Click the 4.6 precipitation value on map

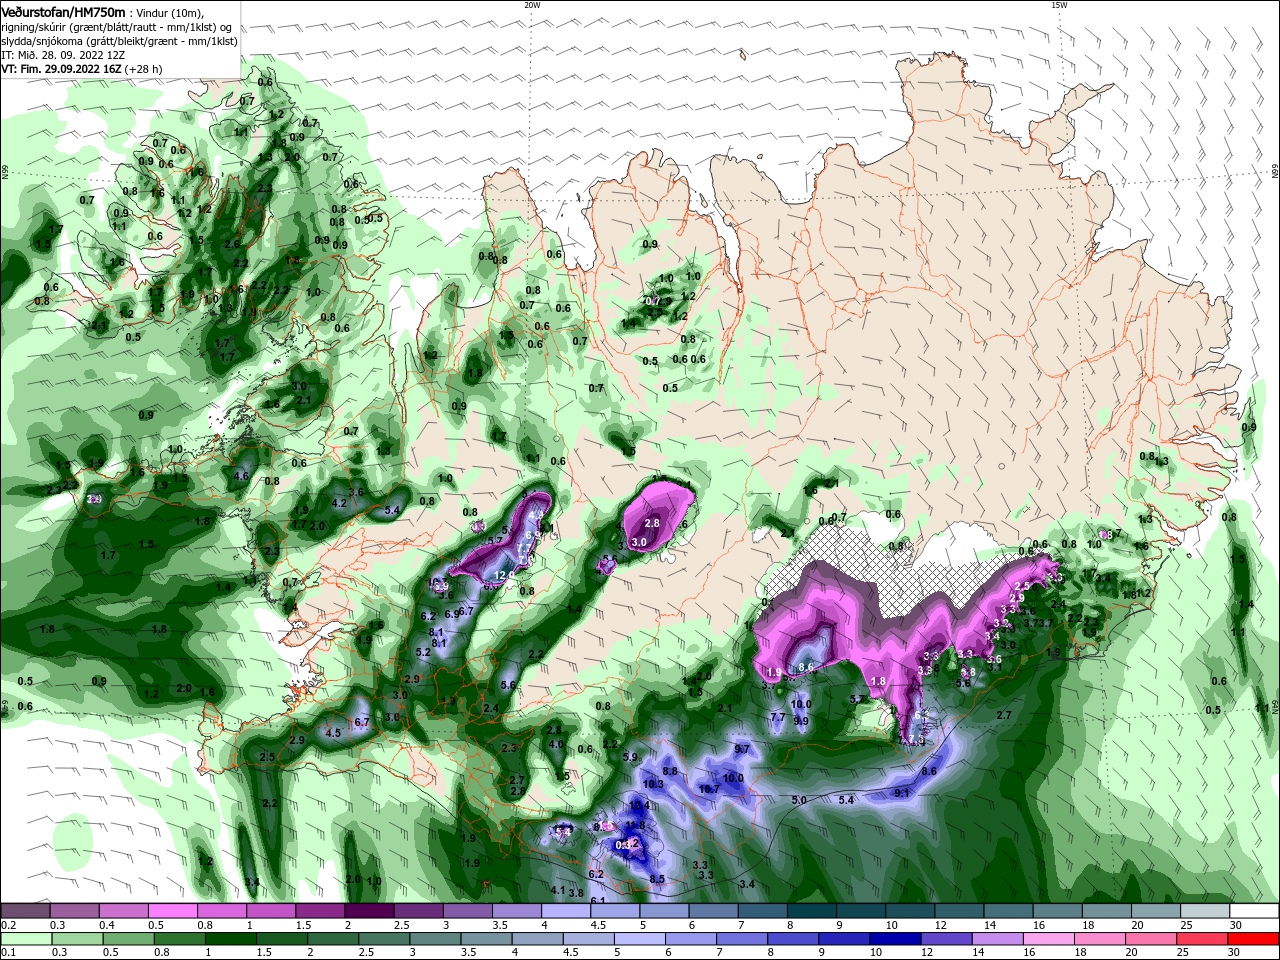click(x=241, y=476)
